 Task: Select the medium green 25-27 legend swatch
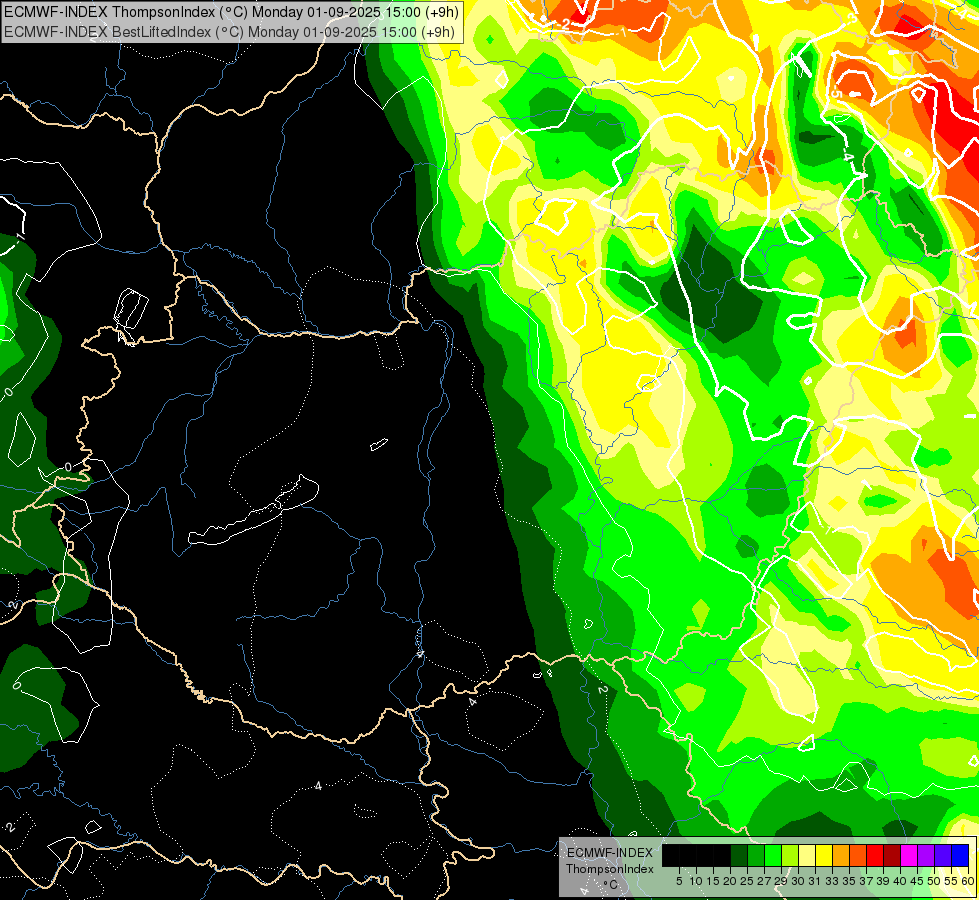coord(756,855)
